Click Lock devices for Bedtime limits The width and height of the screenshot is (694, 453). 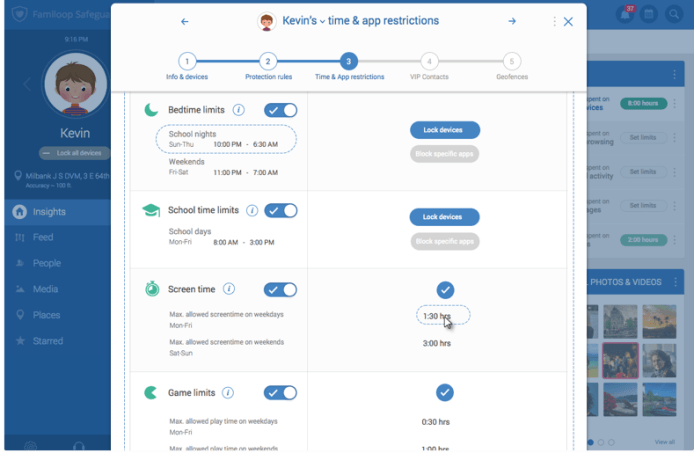445,130
